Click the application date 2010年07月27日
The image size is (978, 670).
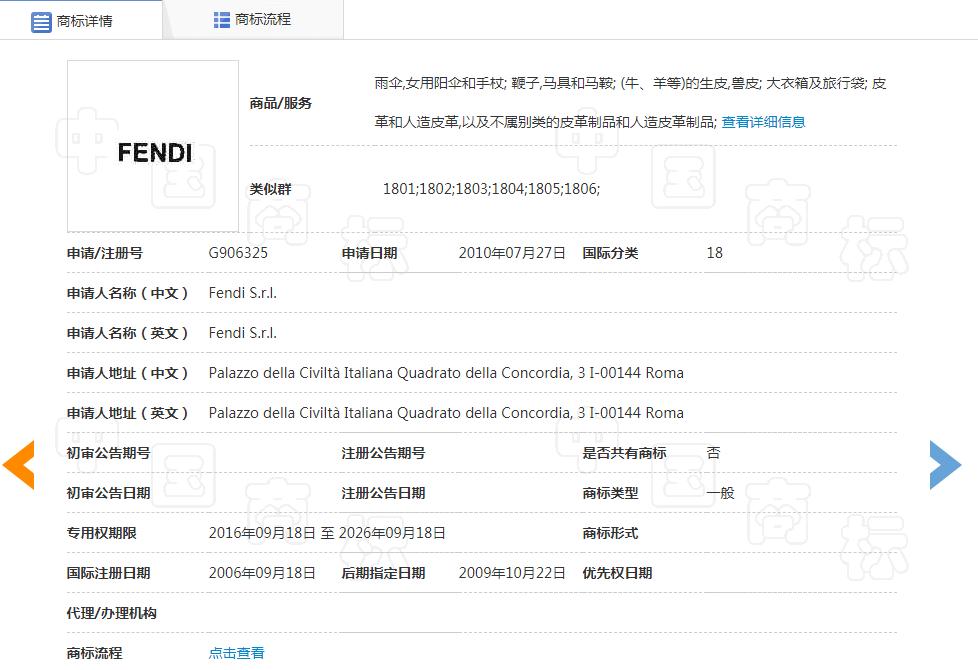[513, 253]
